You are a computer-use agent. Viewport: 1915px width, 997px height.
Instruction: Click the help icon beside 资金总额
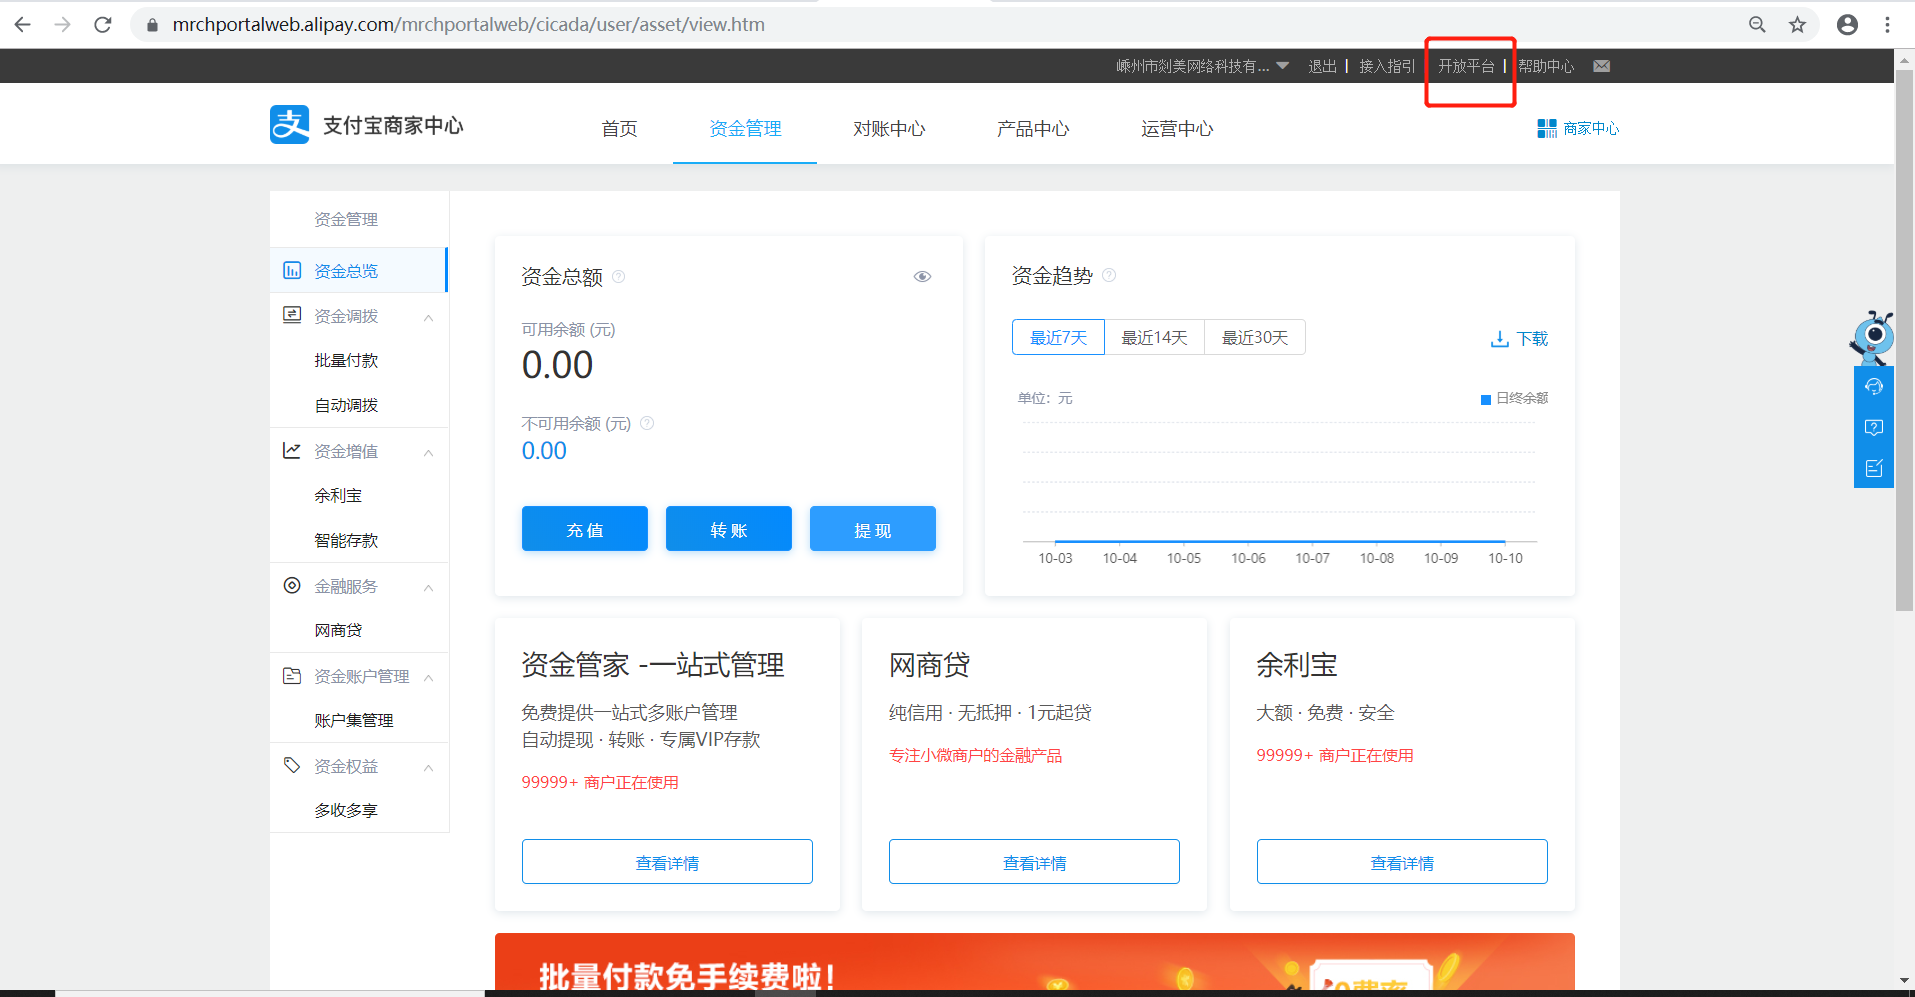click(619, 277)
